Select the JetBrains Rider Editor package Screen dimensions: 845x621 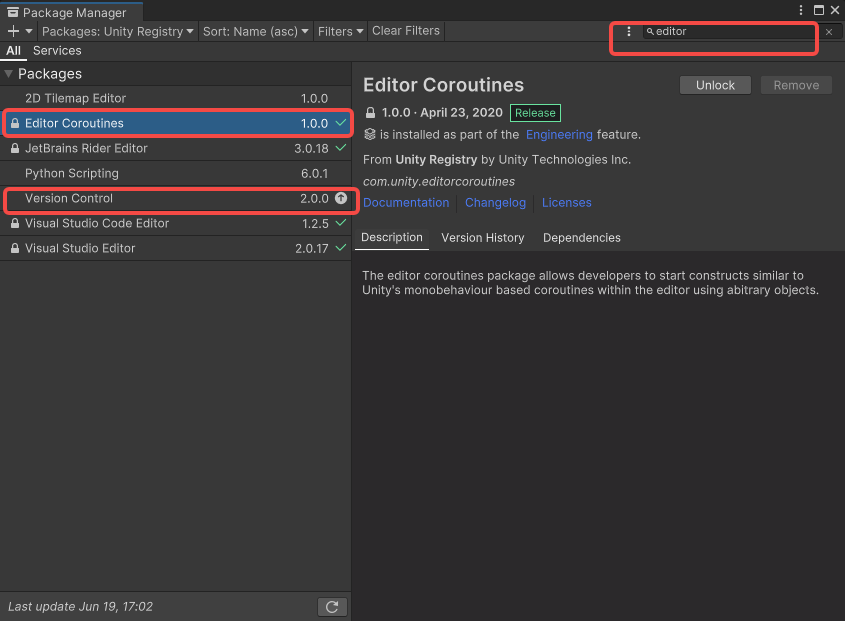176,148
